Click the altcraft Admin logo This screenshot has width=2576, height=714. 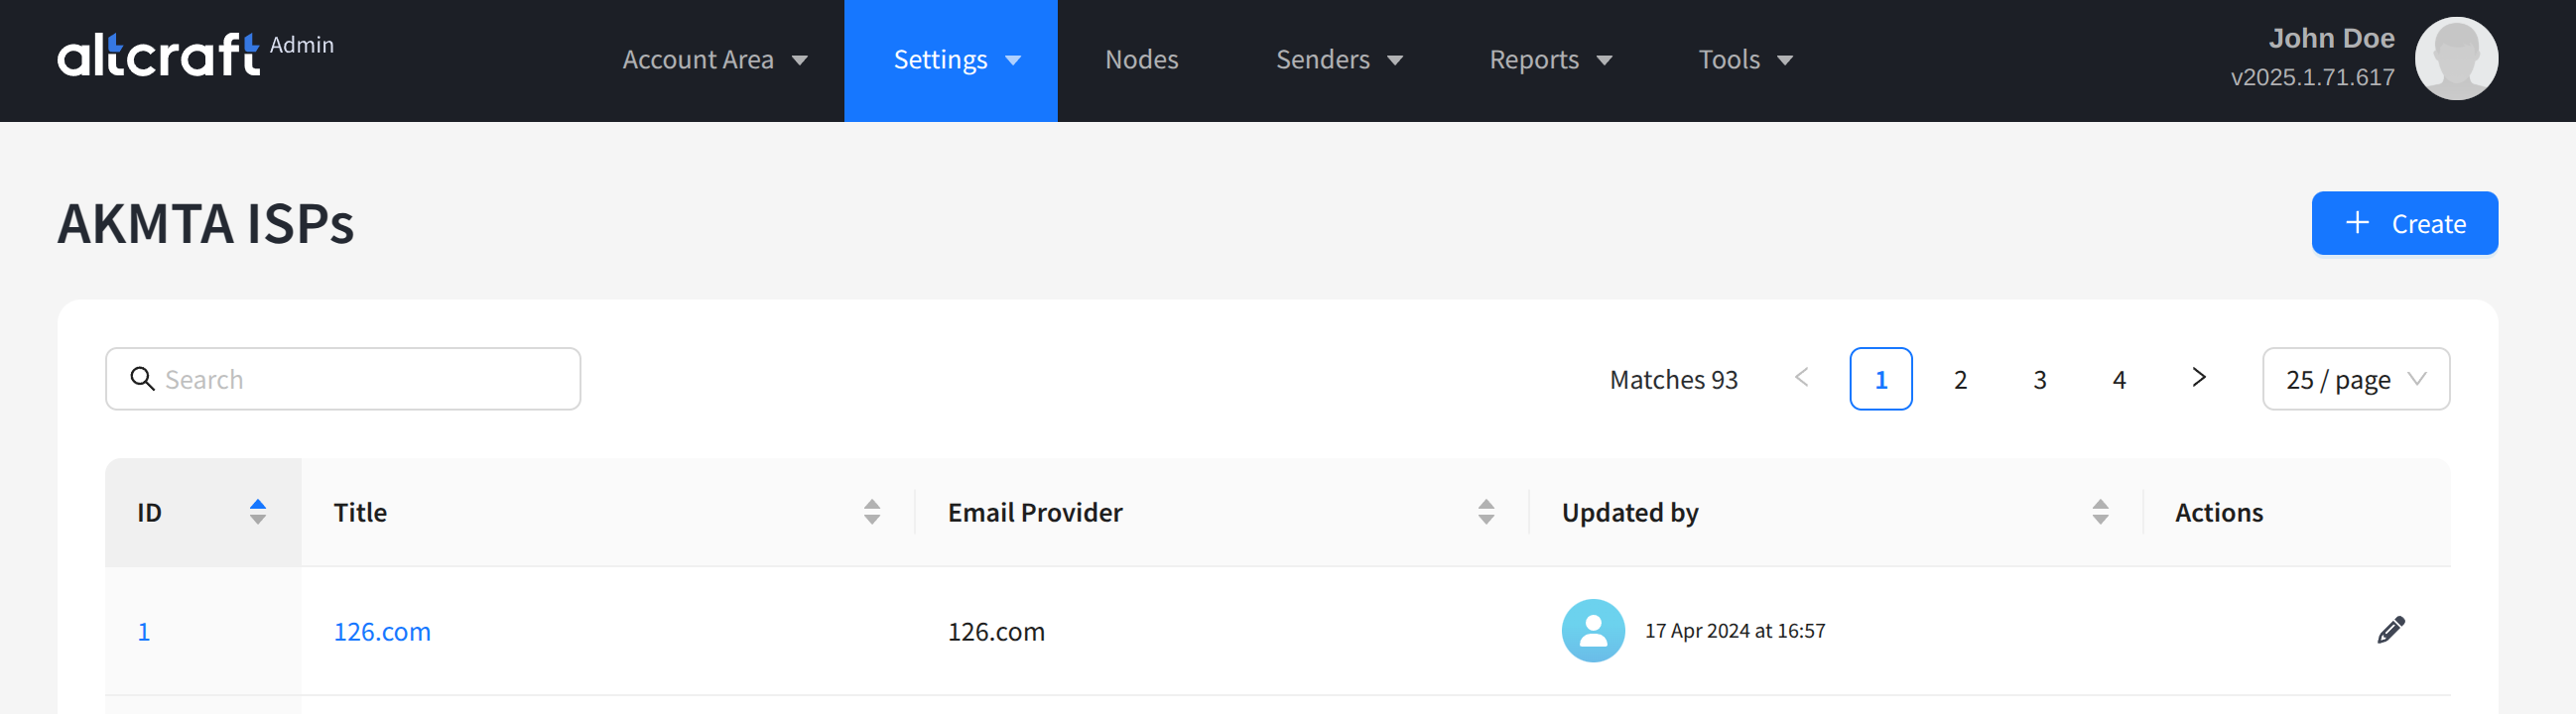[x=195, y=56]
